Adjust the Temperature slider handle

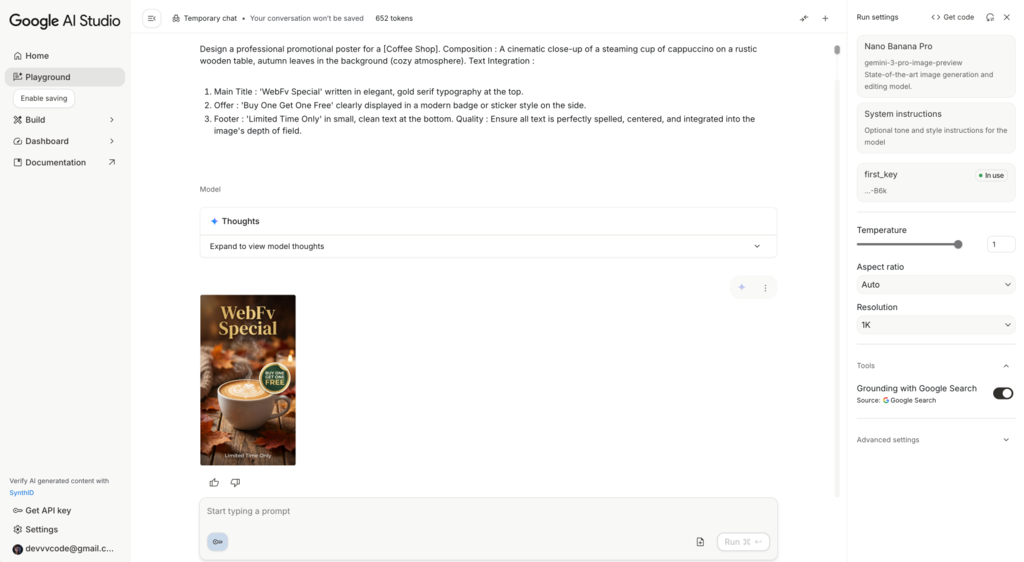(958, 244)
